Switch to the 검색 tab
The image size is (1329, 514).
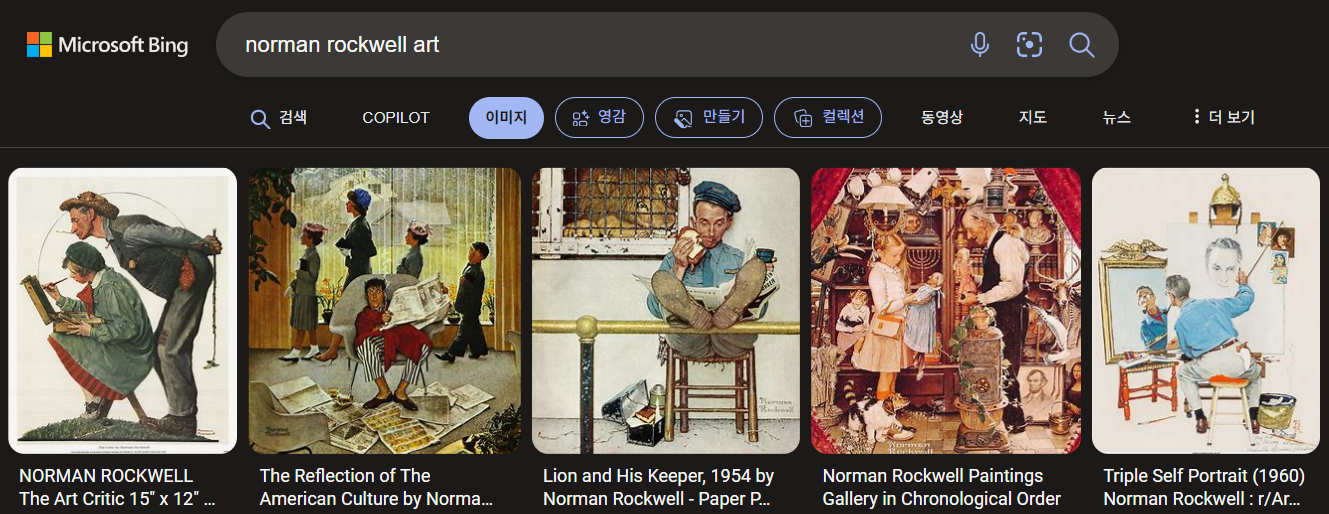(x=279, y=118)
